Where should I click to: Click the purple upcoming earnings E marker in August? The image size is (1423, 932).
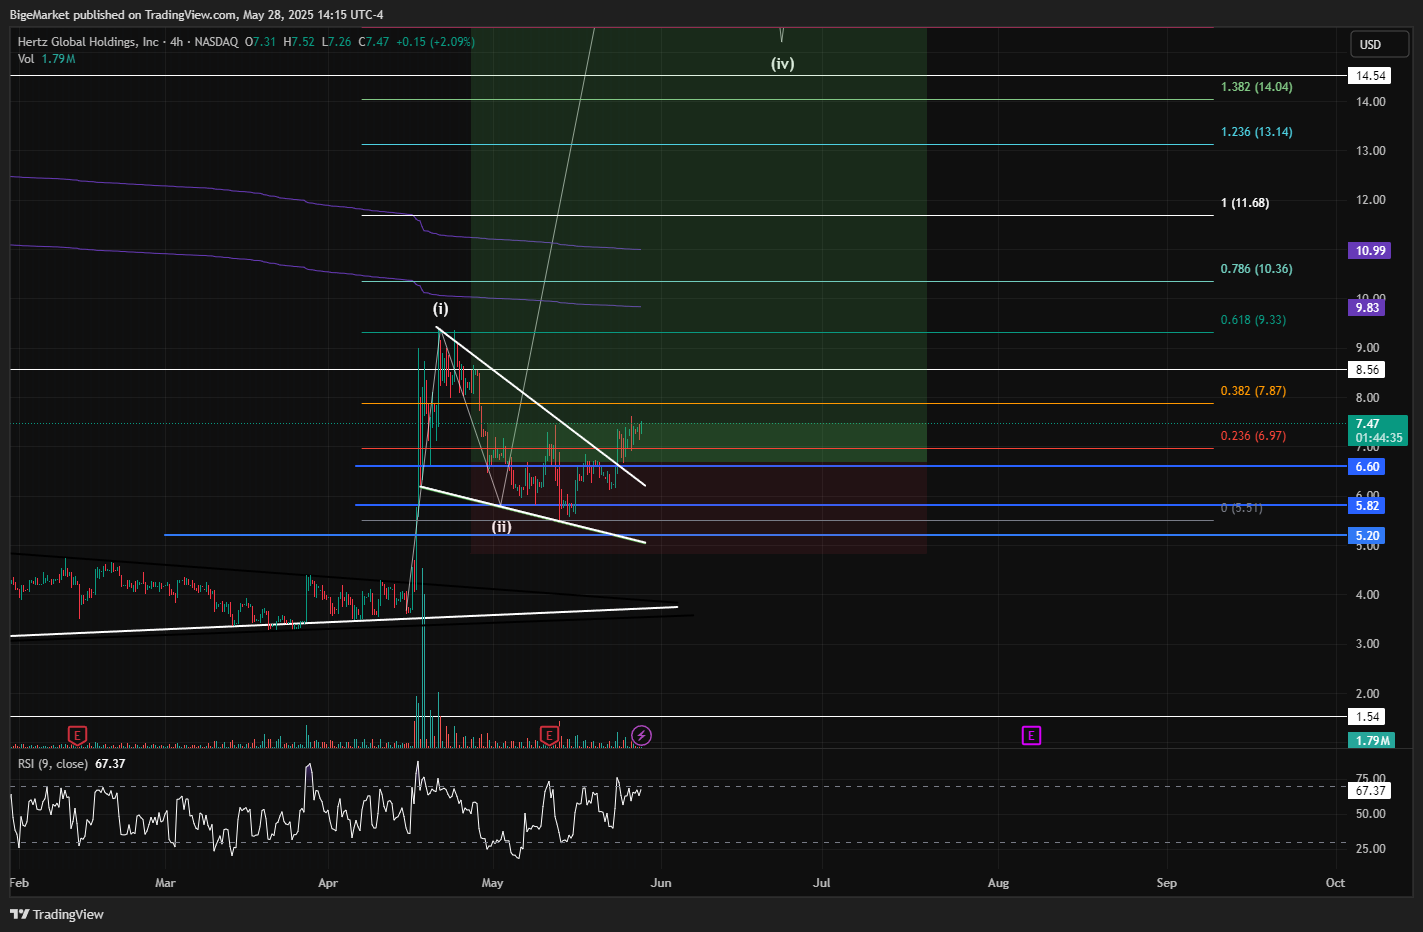point(1031,736)
